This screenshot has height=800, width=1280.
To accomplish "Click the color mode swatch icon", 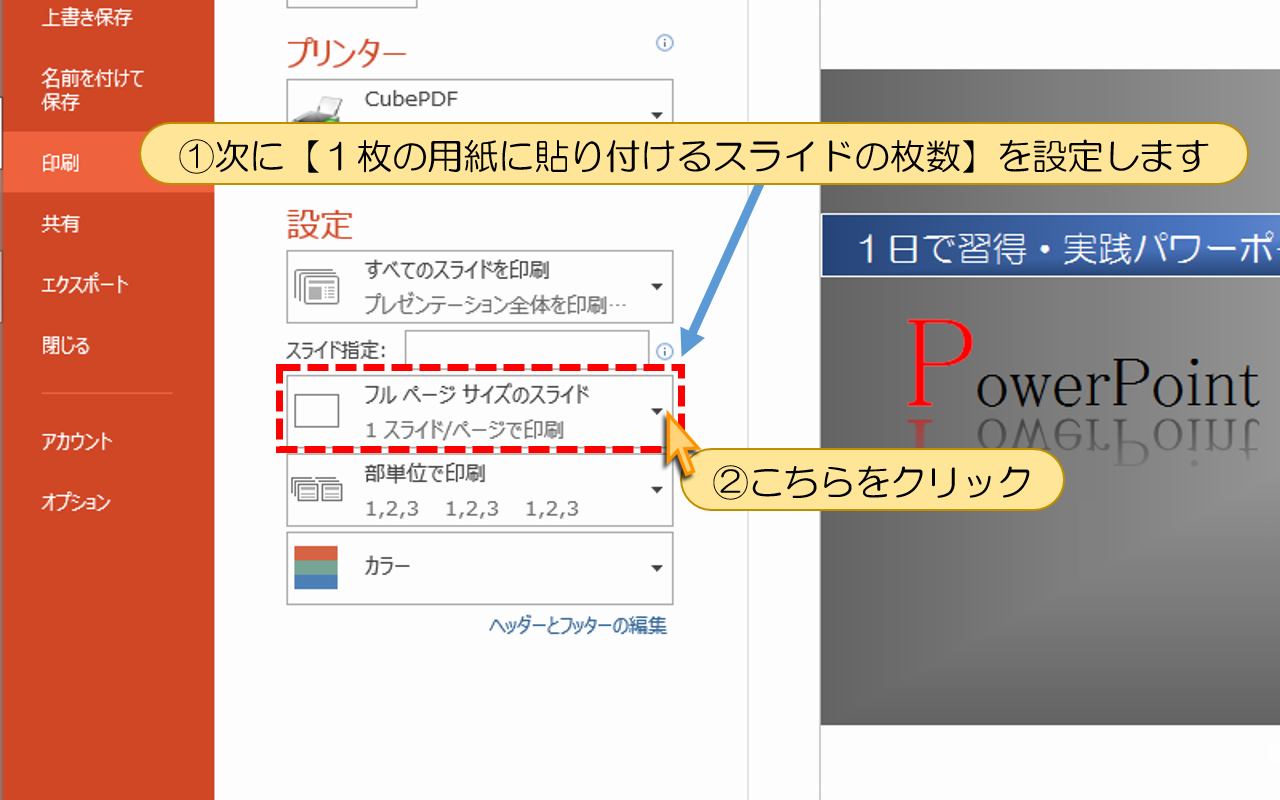I will coord(316,567).
